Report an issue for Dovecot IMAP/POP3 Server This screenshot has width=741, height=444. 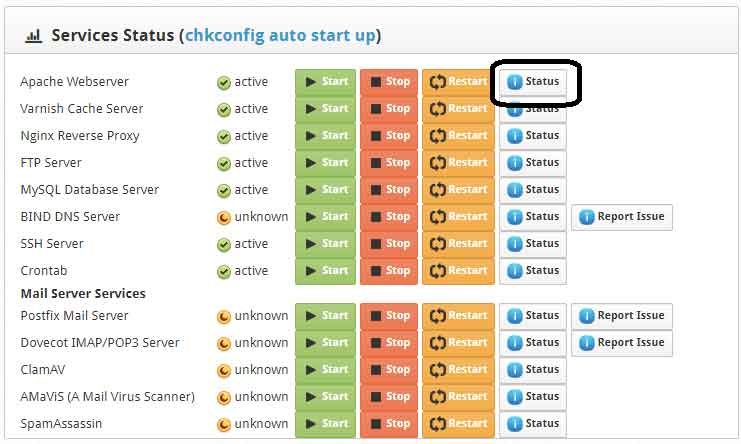point(621,343)
